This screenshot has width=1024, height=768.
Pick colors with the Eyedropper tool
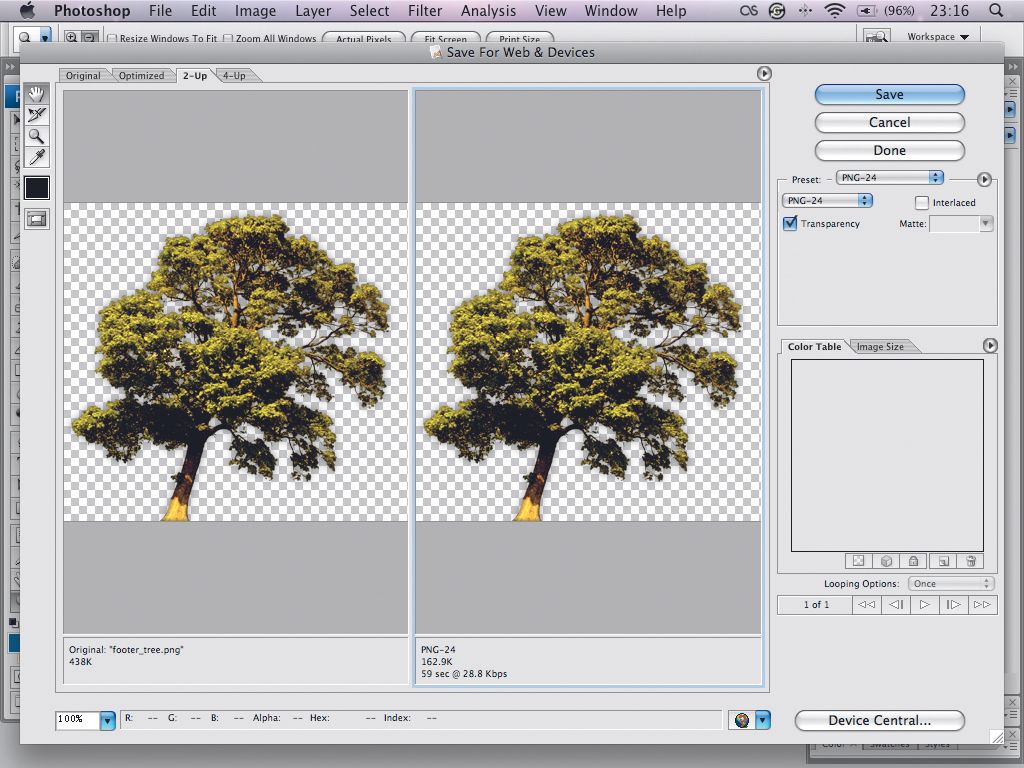pyautogui.click(x=37, y=157)
